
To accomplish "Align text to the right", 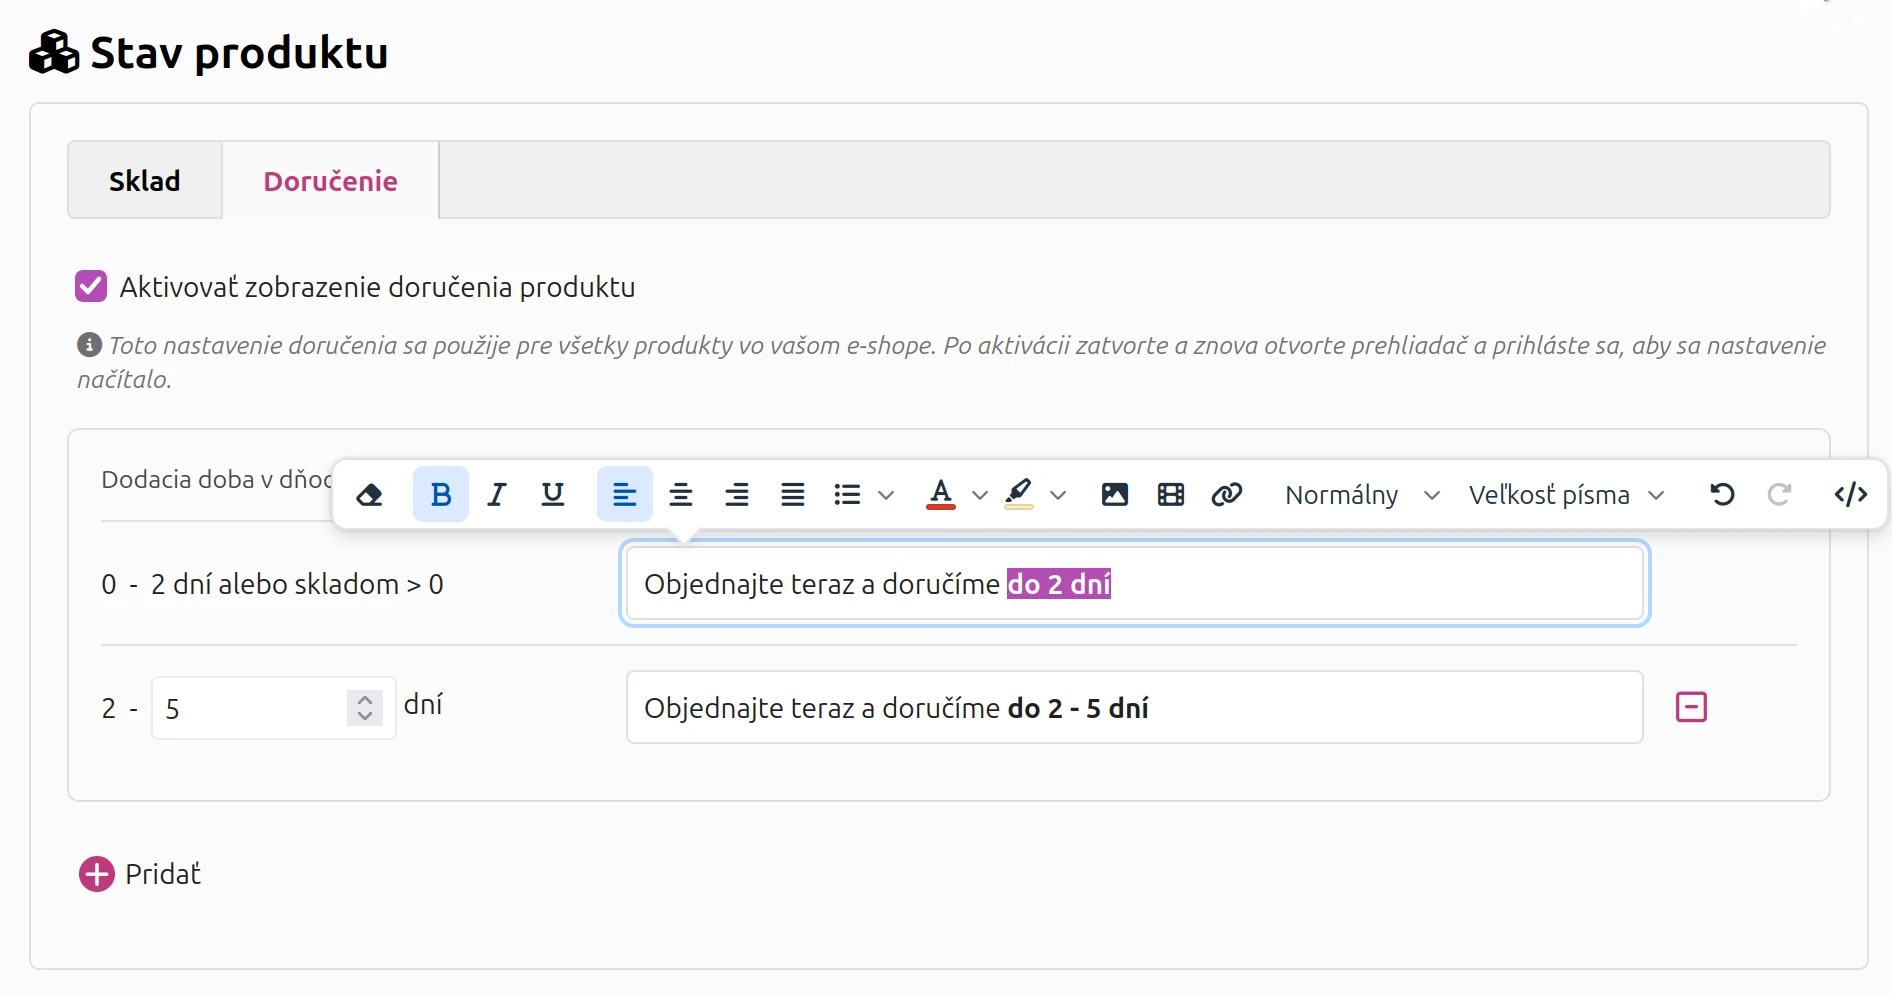I will click(737, 494).
